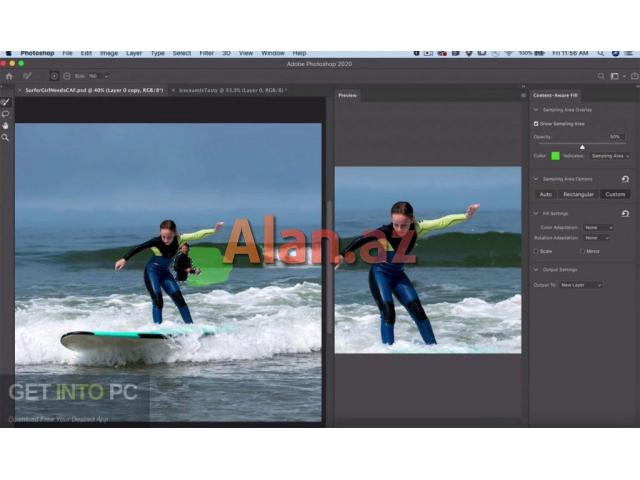Click the brush Size value field
640x480 pixels.
coord(93,76)
